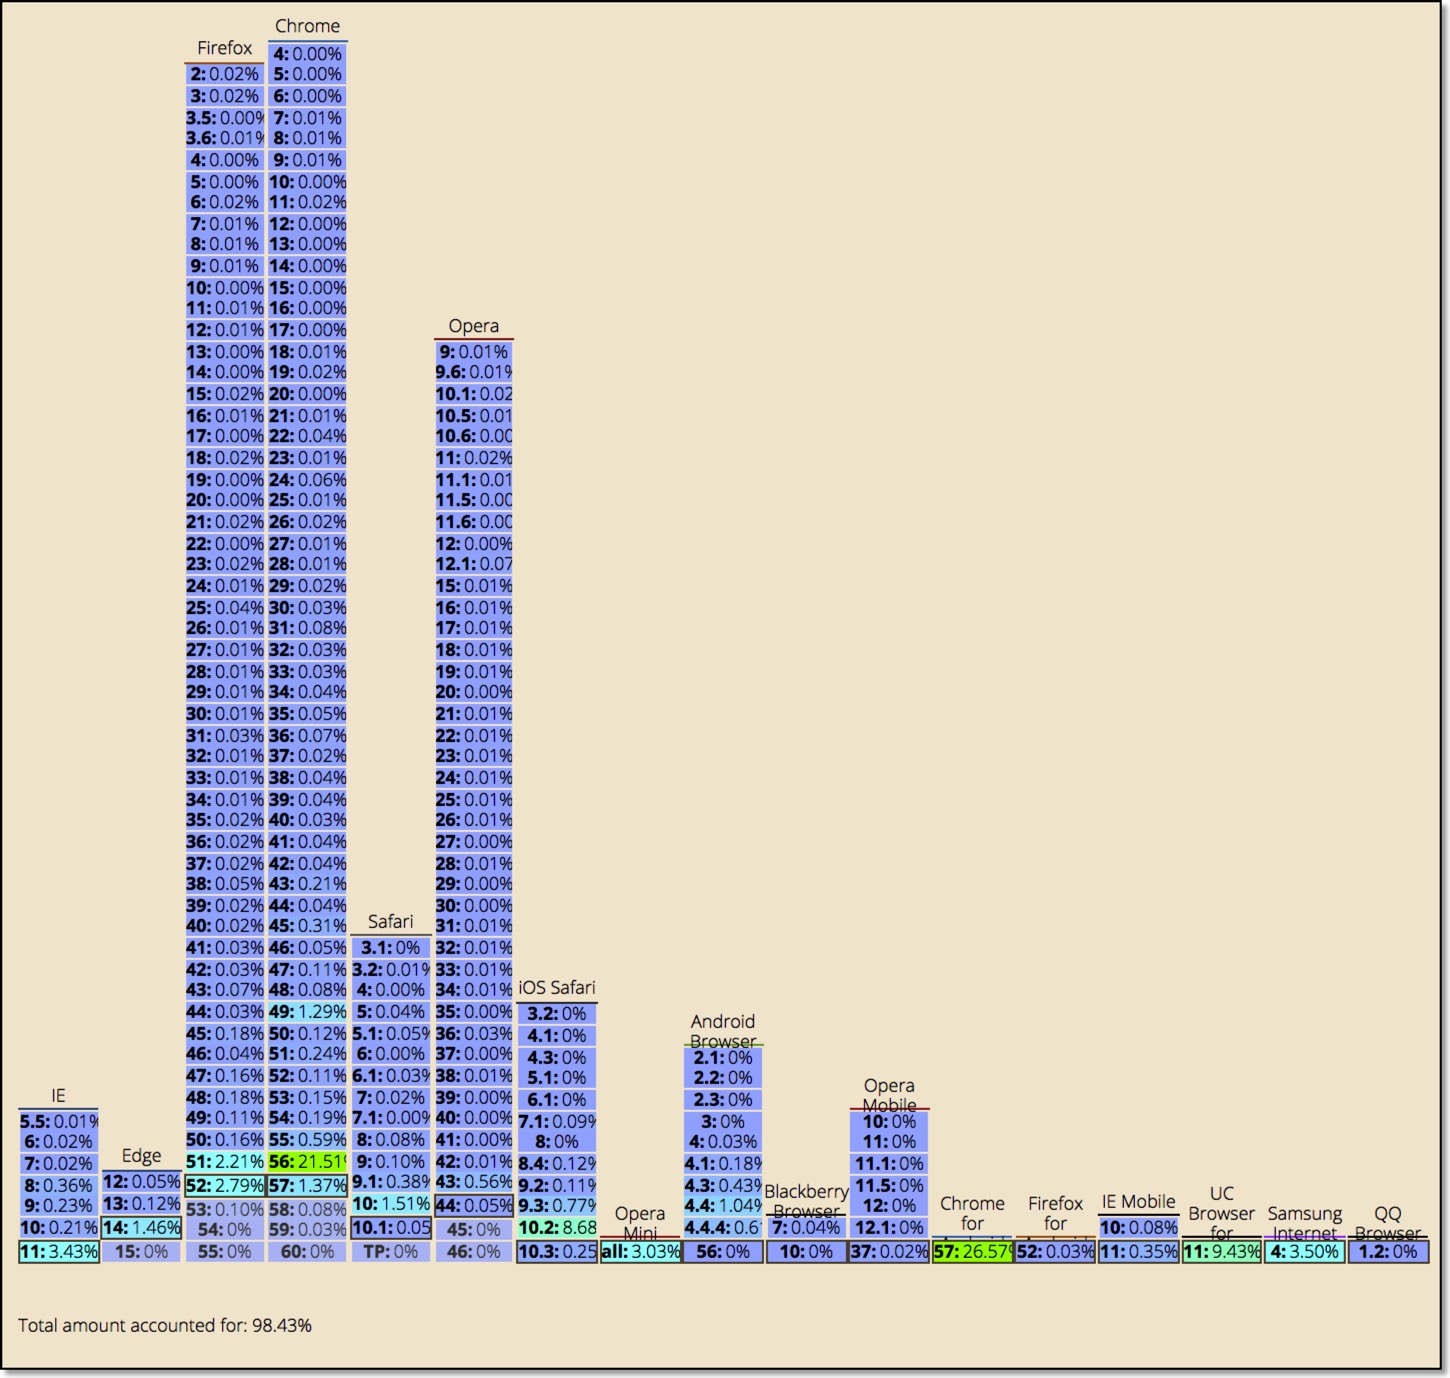Click Firefox for Android 52: 0.03% cell

pos(1055,1251)
